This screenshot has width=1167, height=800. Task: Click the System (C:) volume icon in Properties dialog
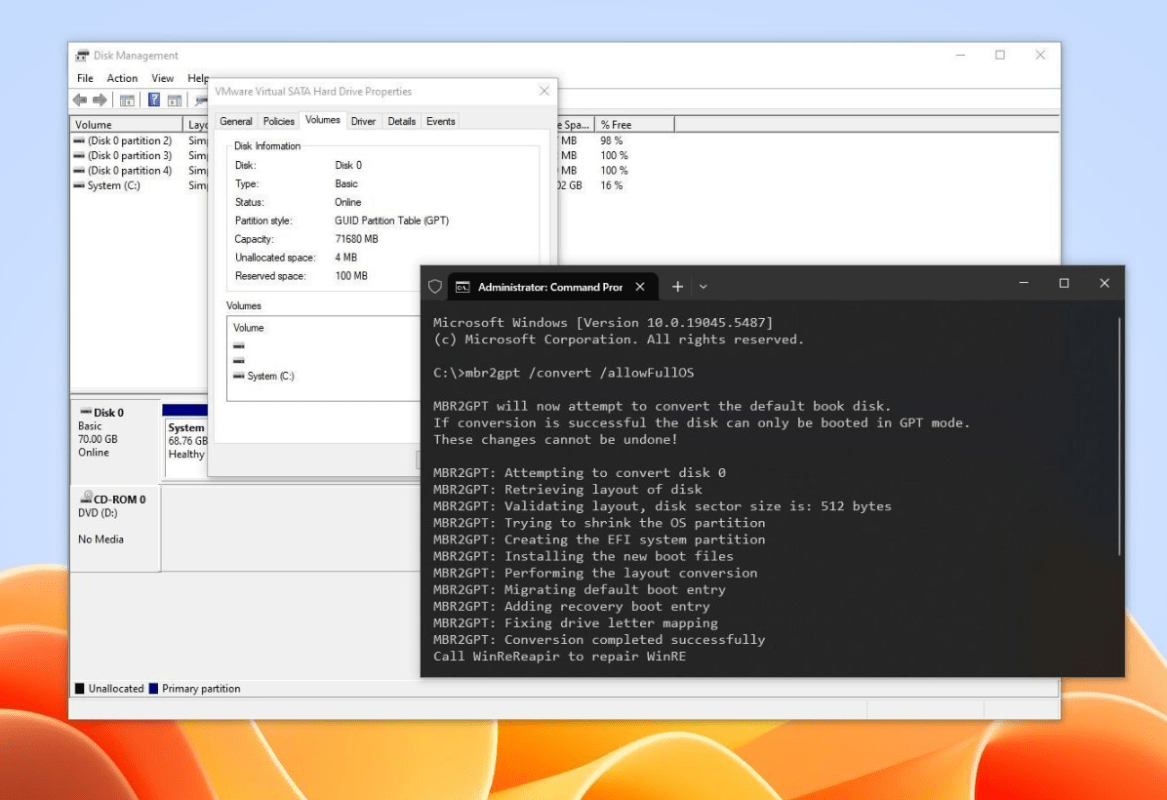238,376
